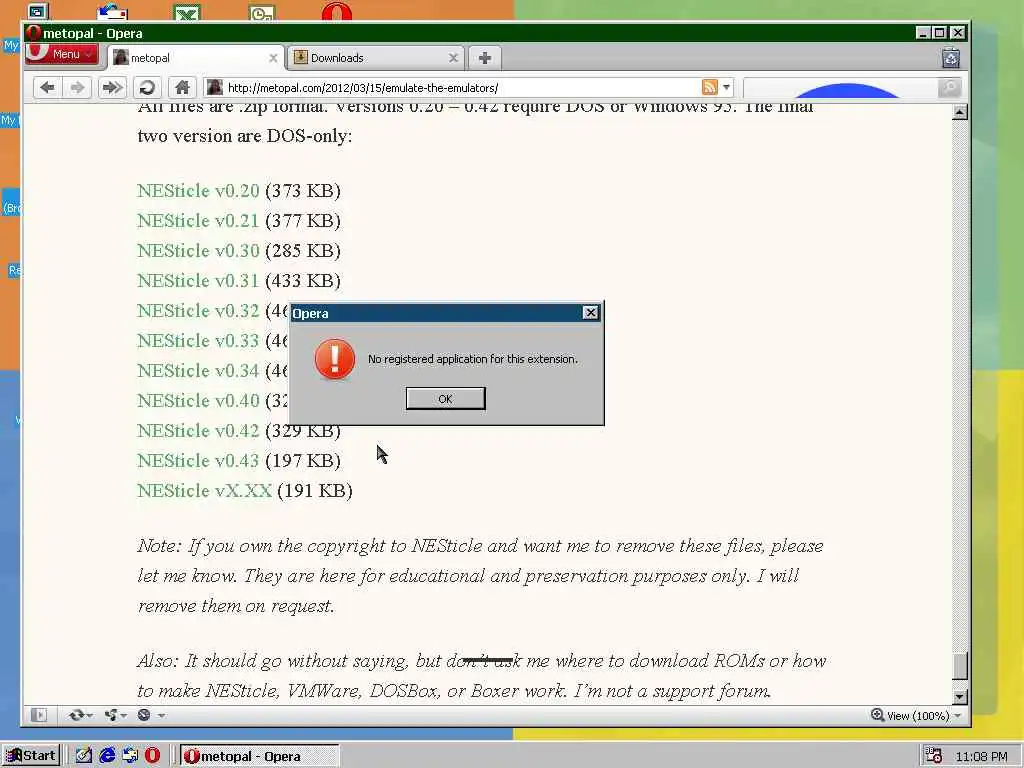Click the zoom magnifier icon in status bar
The height and width of the screenshot is (768, 1024).
878,715
